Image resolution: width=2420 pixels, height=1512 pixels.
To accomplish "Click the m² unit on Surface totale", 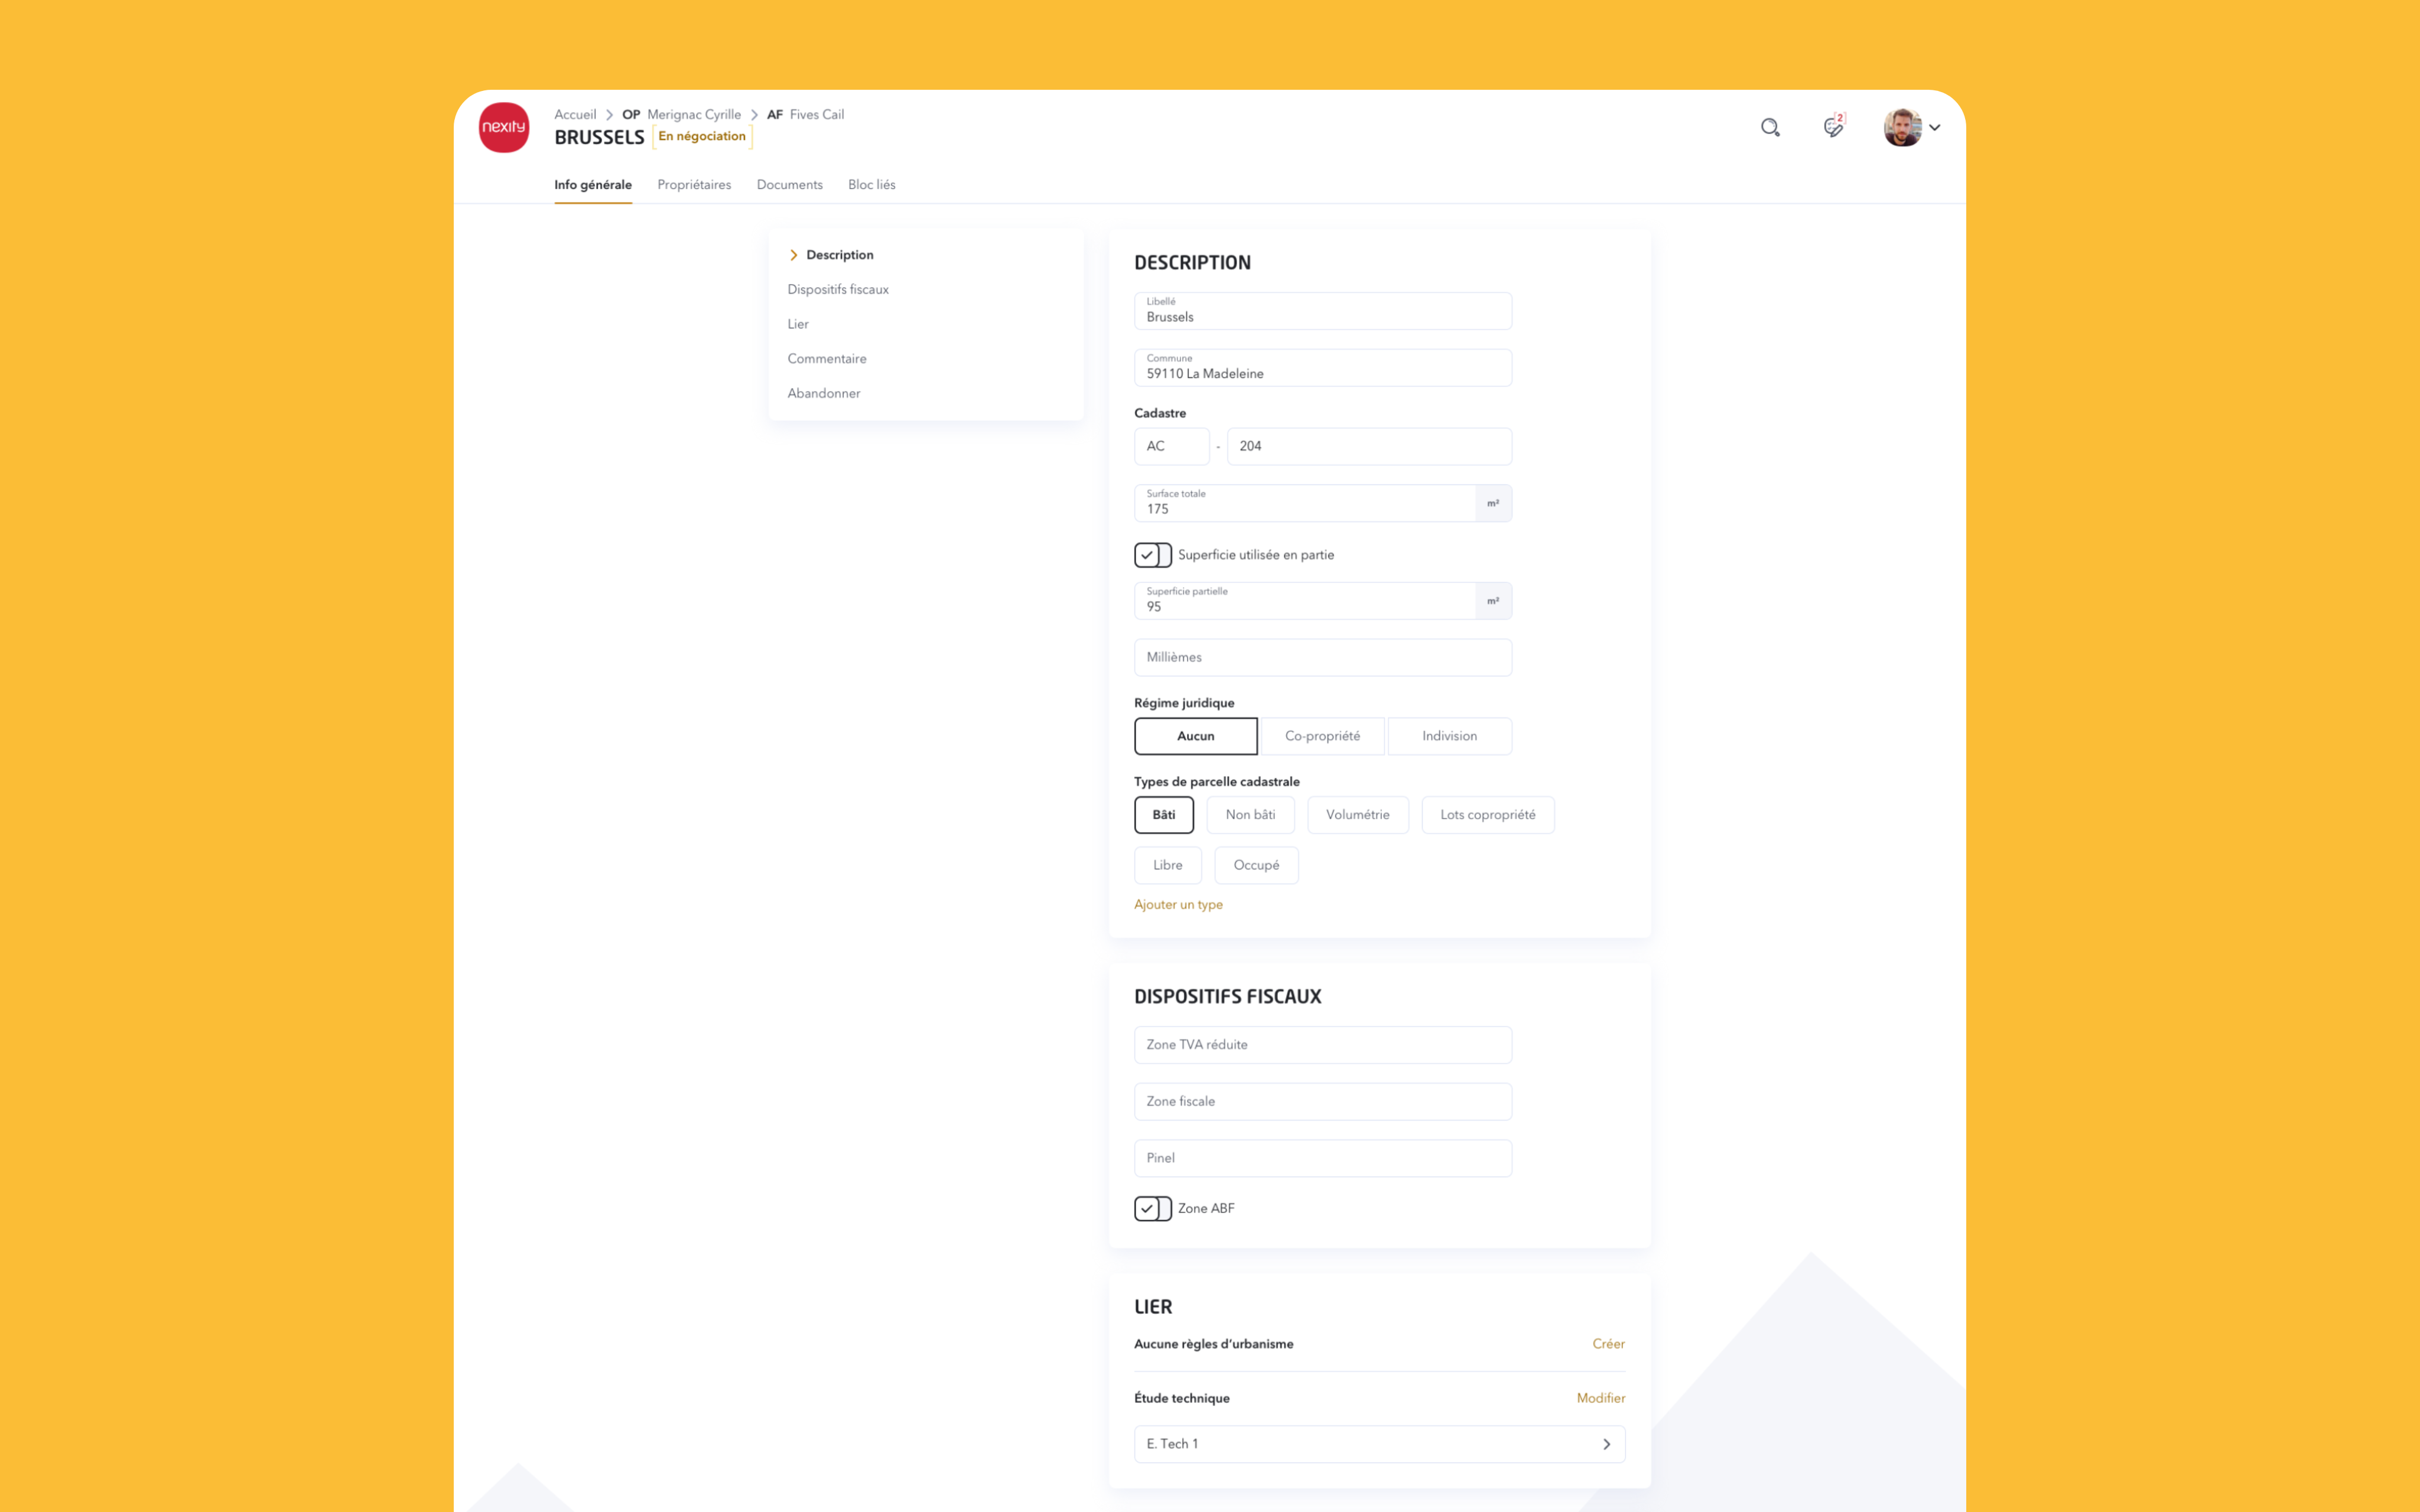I will (x=1493, y=504).
